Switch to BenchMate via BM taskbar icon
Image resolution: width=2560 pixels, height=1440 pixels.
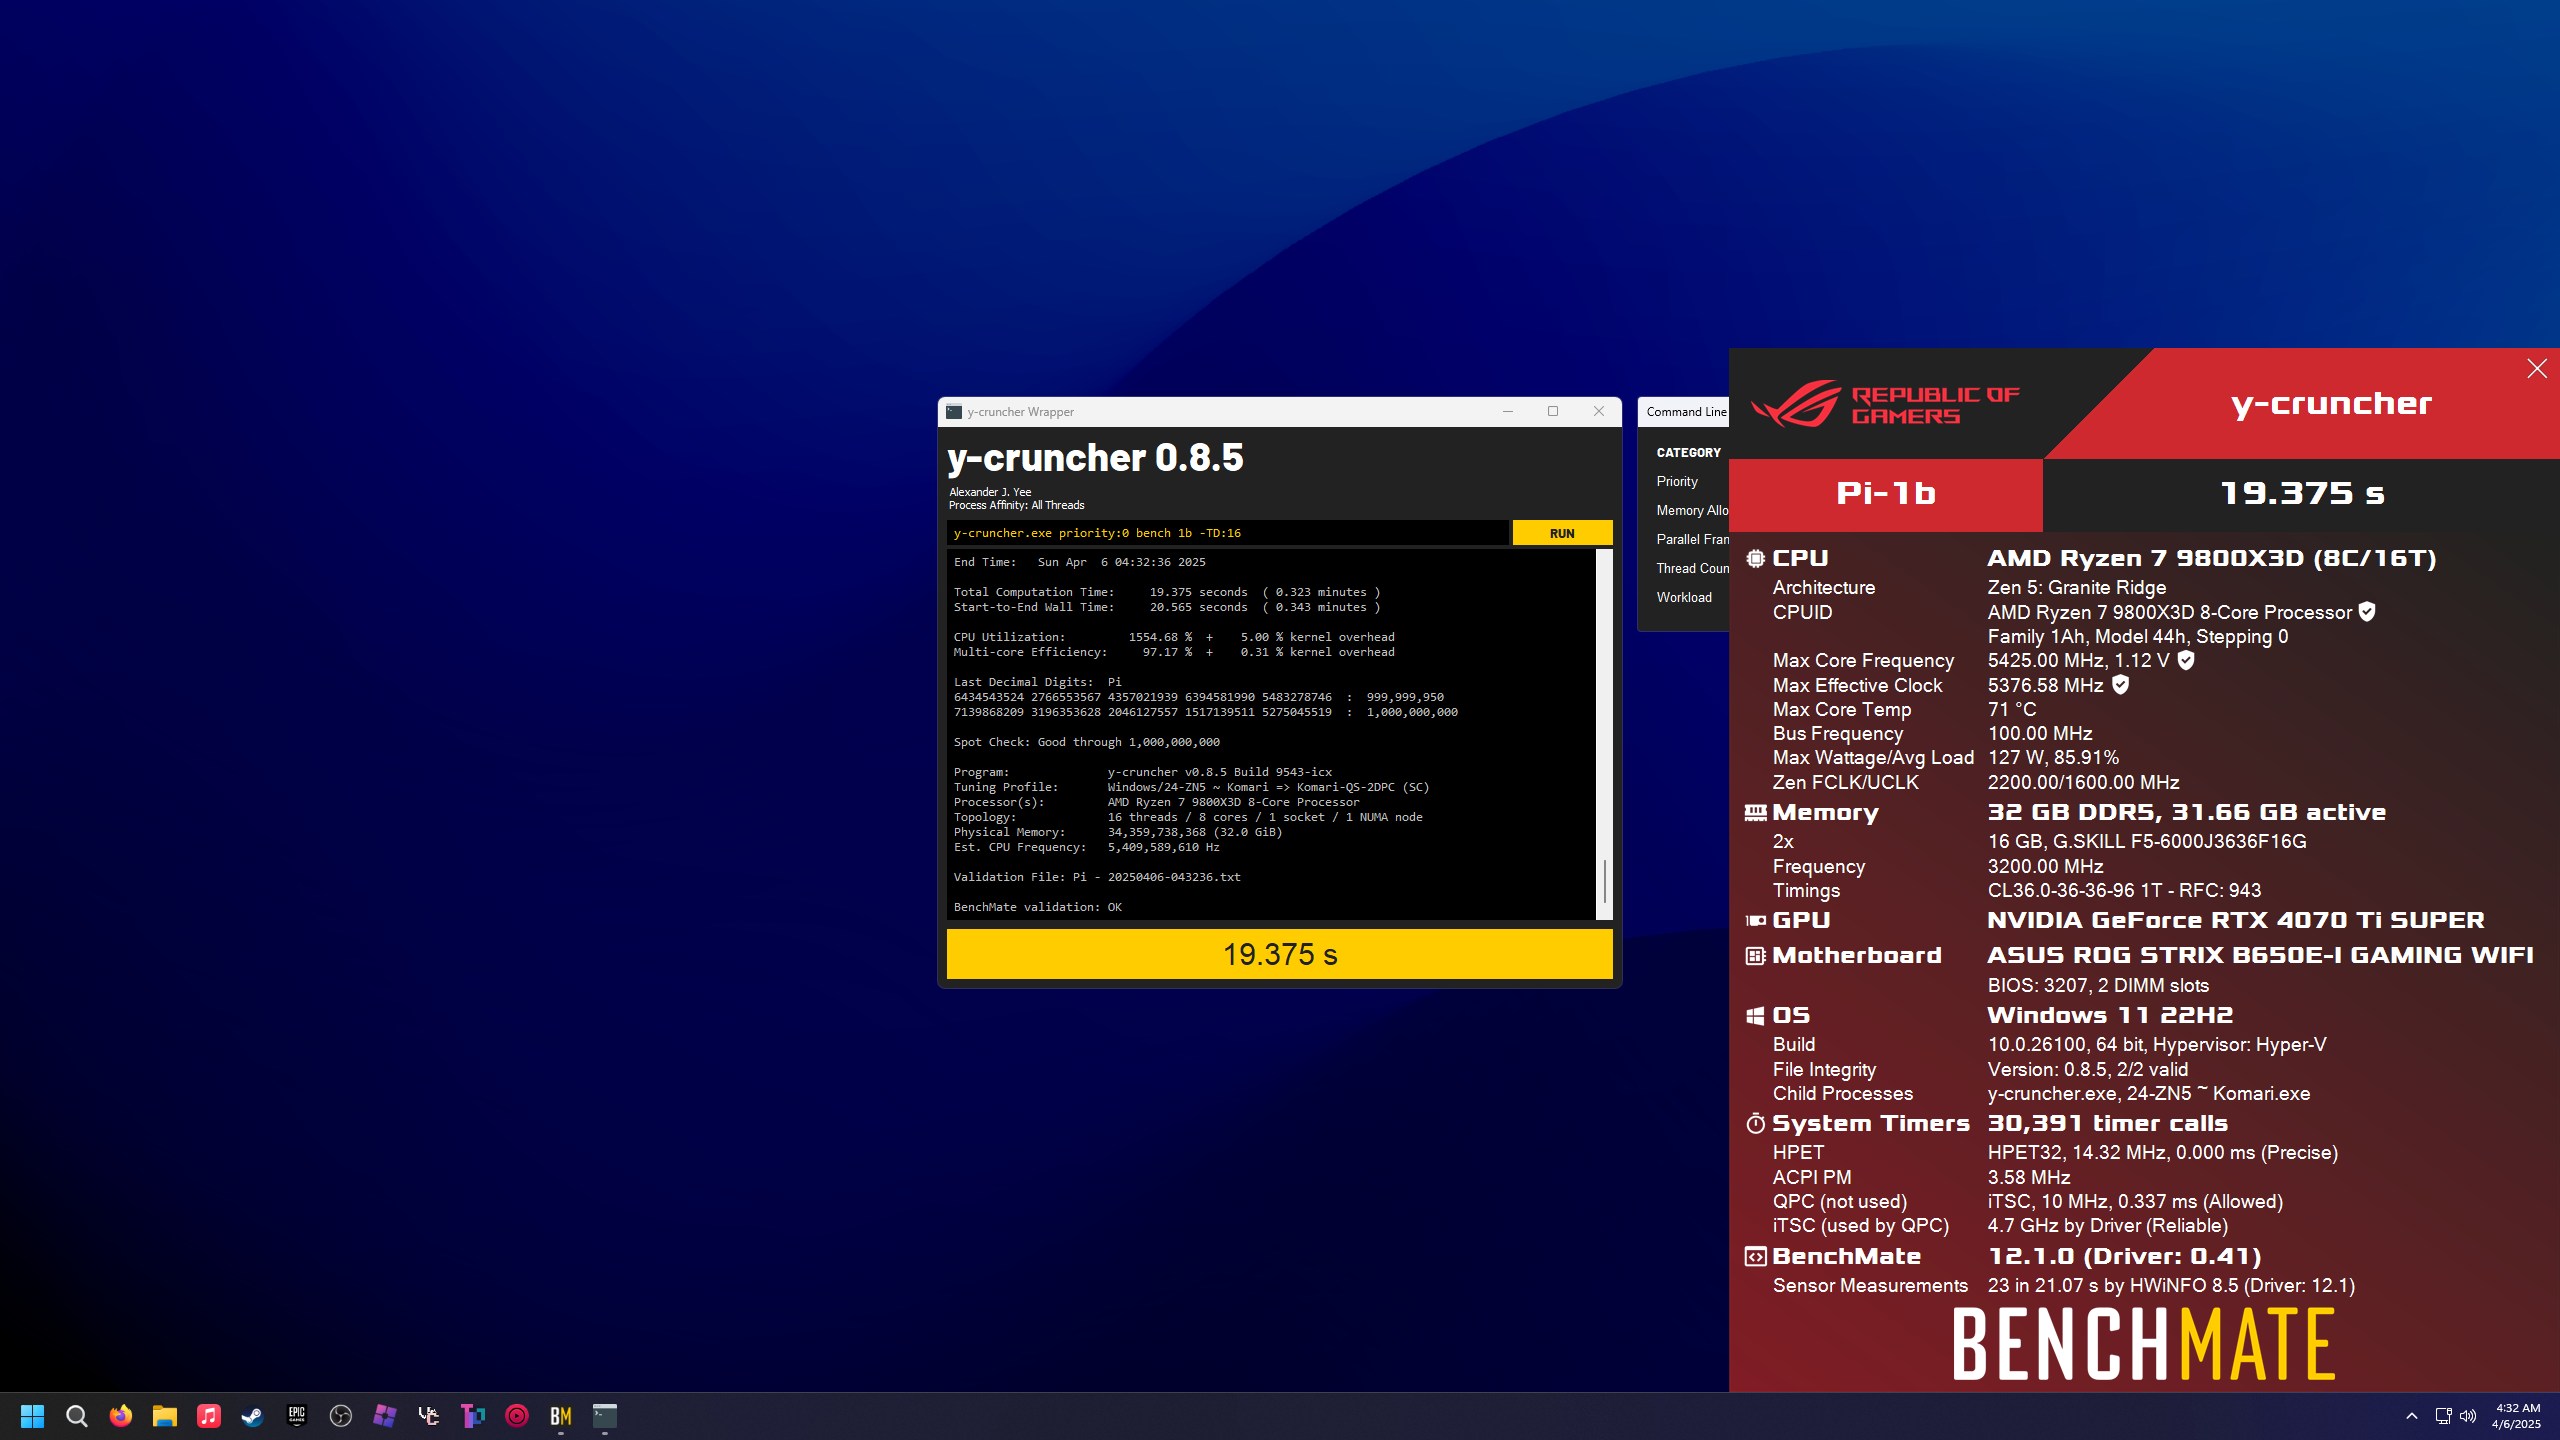560,1416
